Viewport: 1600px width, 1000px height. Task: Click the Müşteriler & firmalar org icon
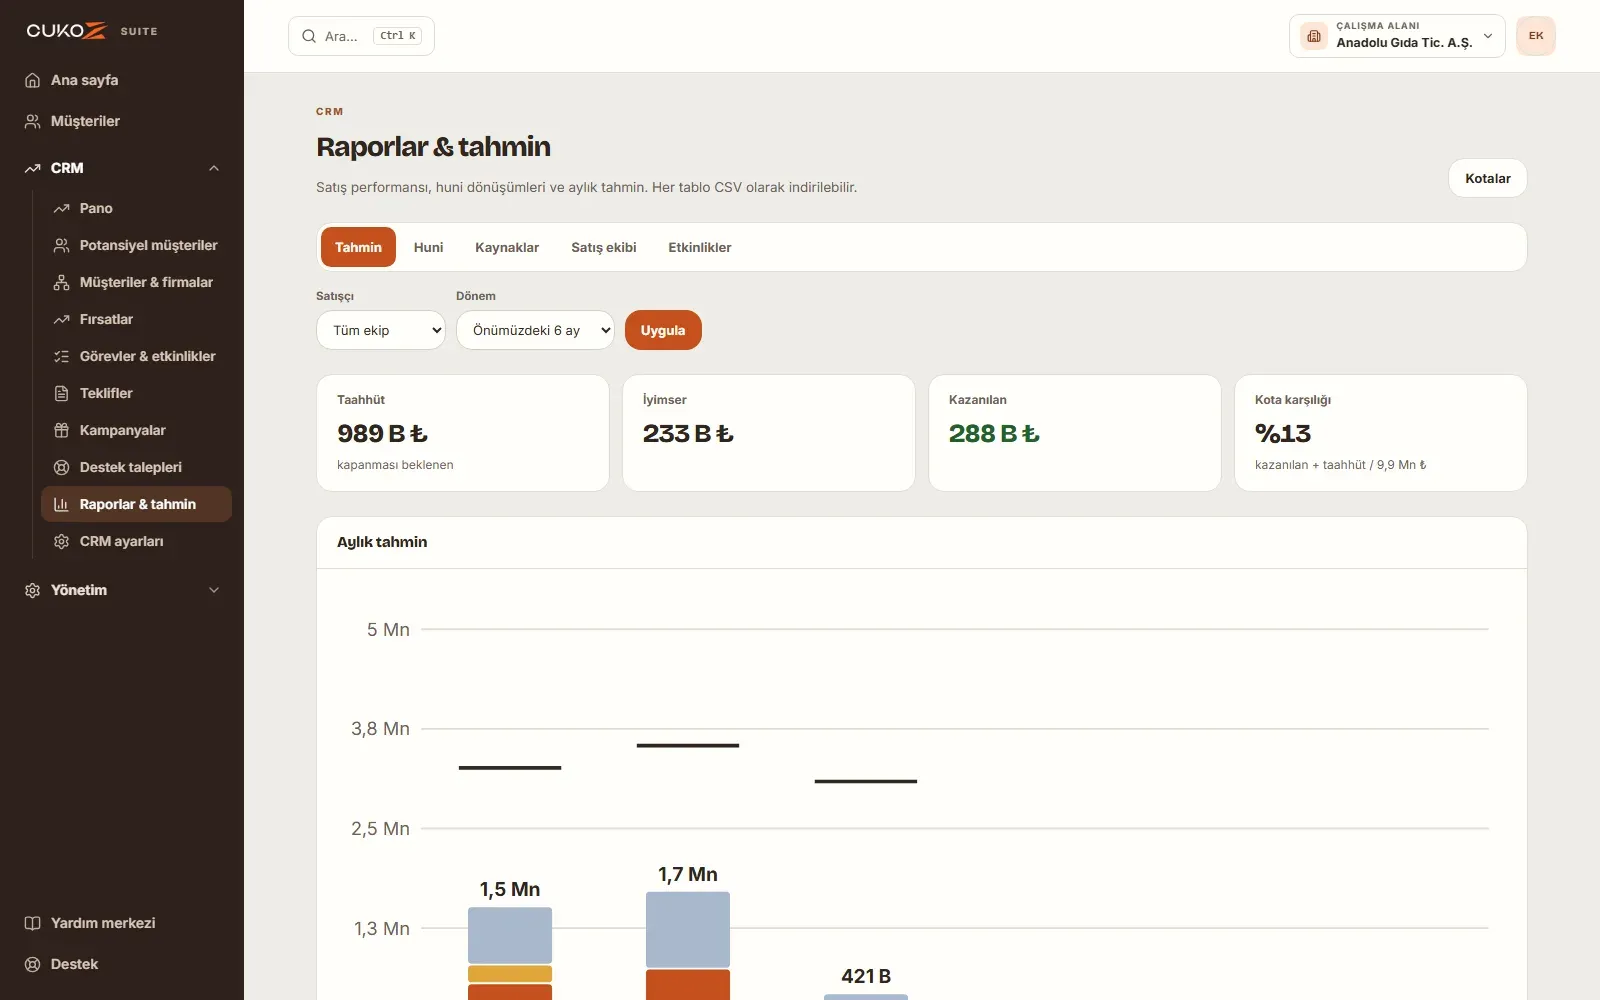pos(61,282)
